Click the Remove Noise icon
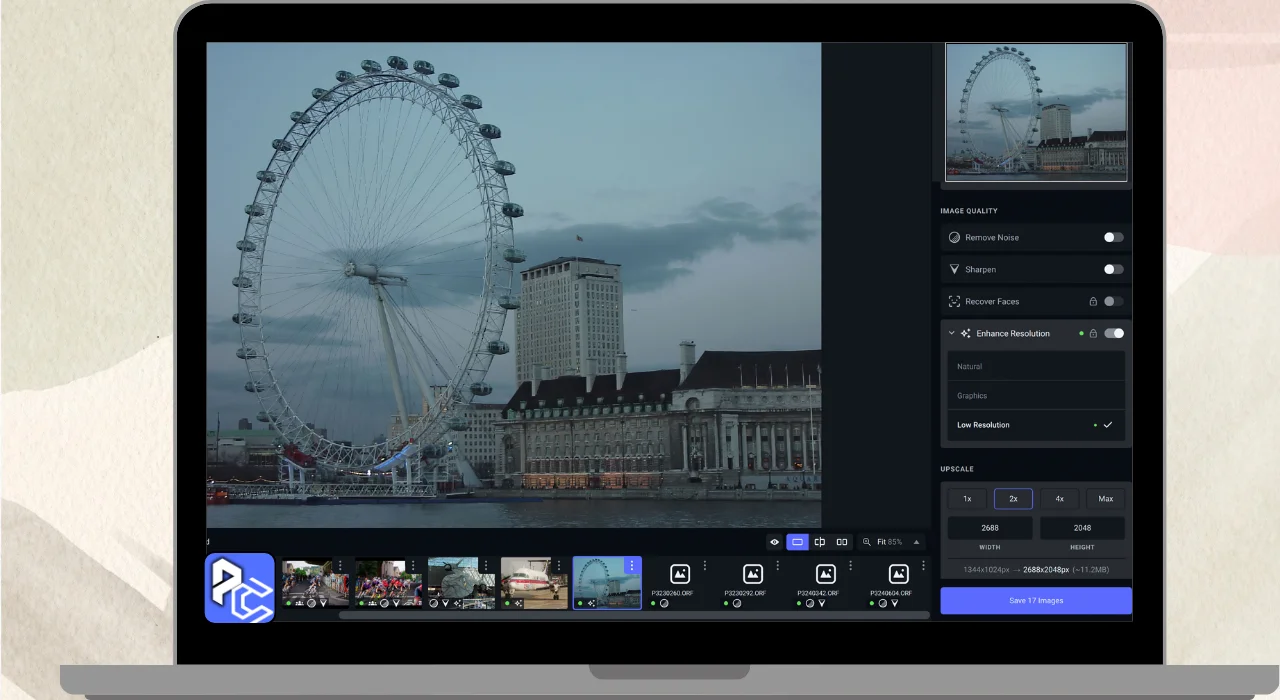 954,238
